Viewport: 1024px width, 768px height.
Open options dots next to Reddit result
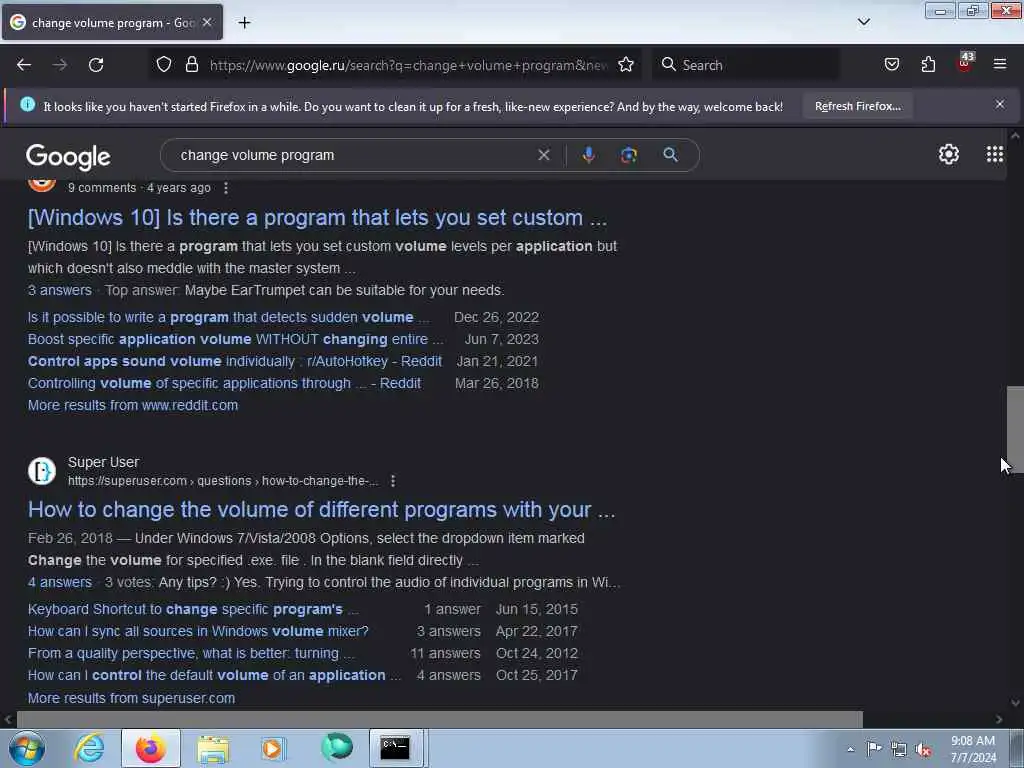pyautogui.click(x=226, y=188)
